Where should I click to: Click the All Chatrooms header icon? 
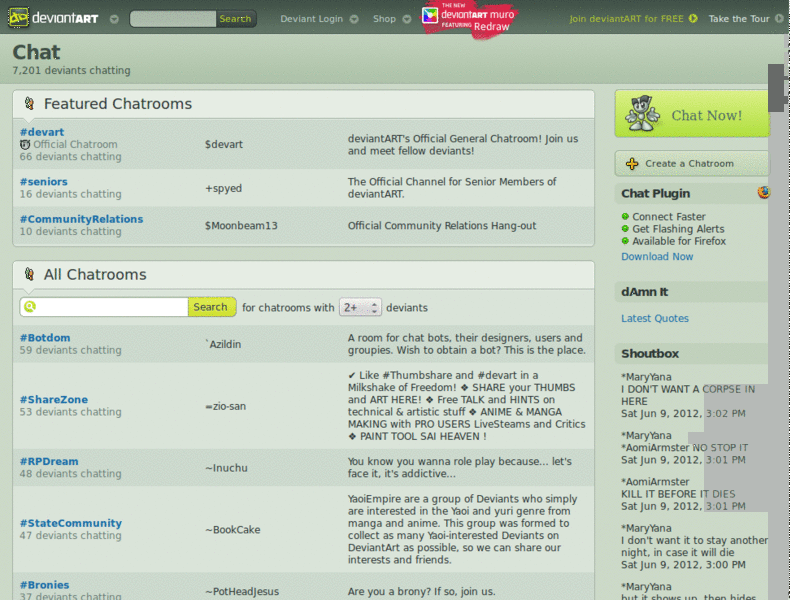30,274
